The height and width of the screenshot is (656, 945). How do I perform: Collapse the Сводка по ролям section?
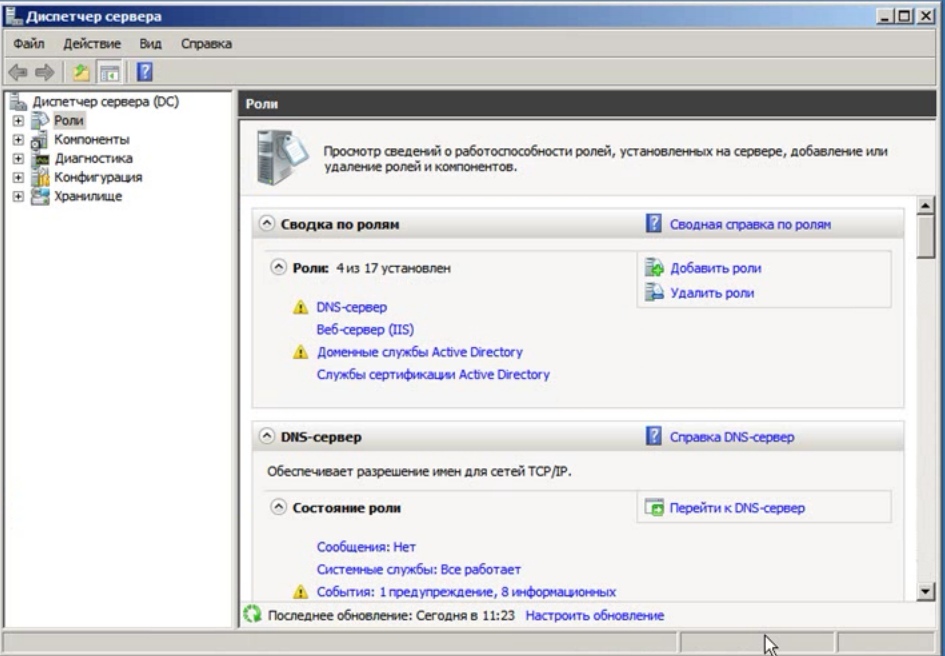pyautogui.click(x=266, y=224)
